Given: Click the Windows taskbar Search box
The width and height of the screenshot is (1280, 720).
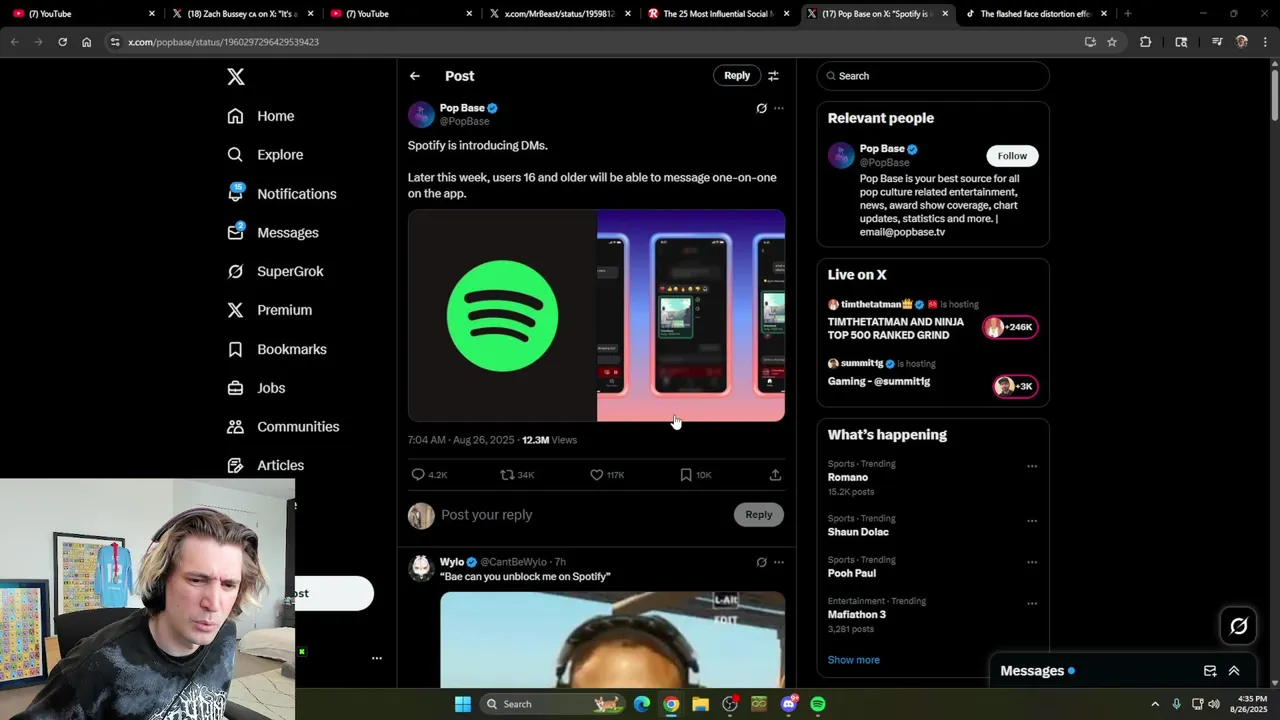Looking at the screenshot, I should point(552,704).
